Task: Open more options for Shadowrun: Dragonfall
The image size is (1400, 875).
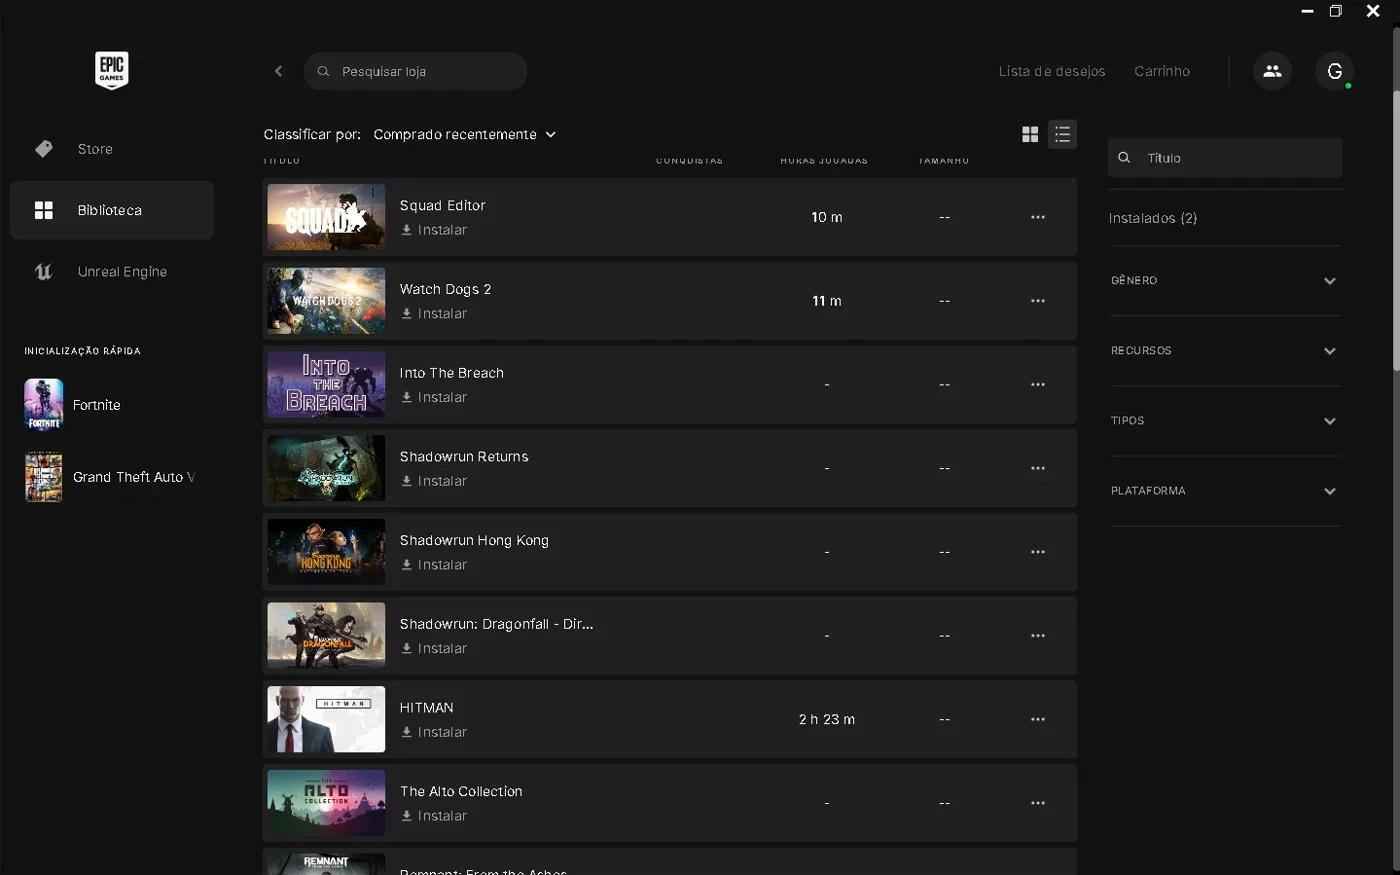Action: [1038, 636]
